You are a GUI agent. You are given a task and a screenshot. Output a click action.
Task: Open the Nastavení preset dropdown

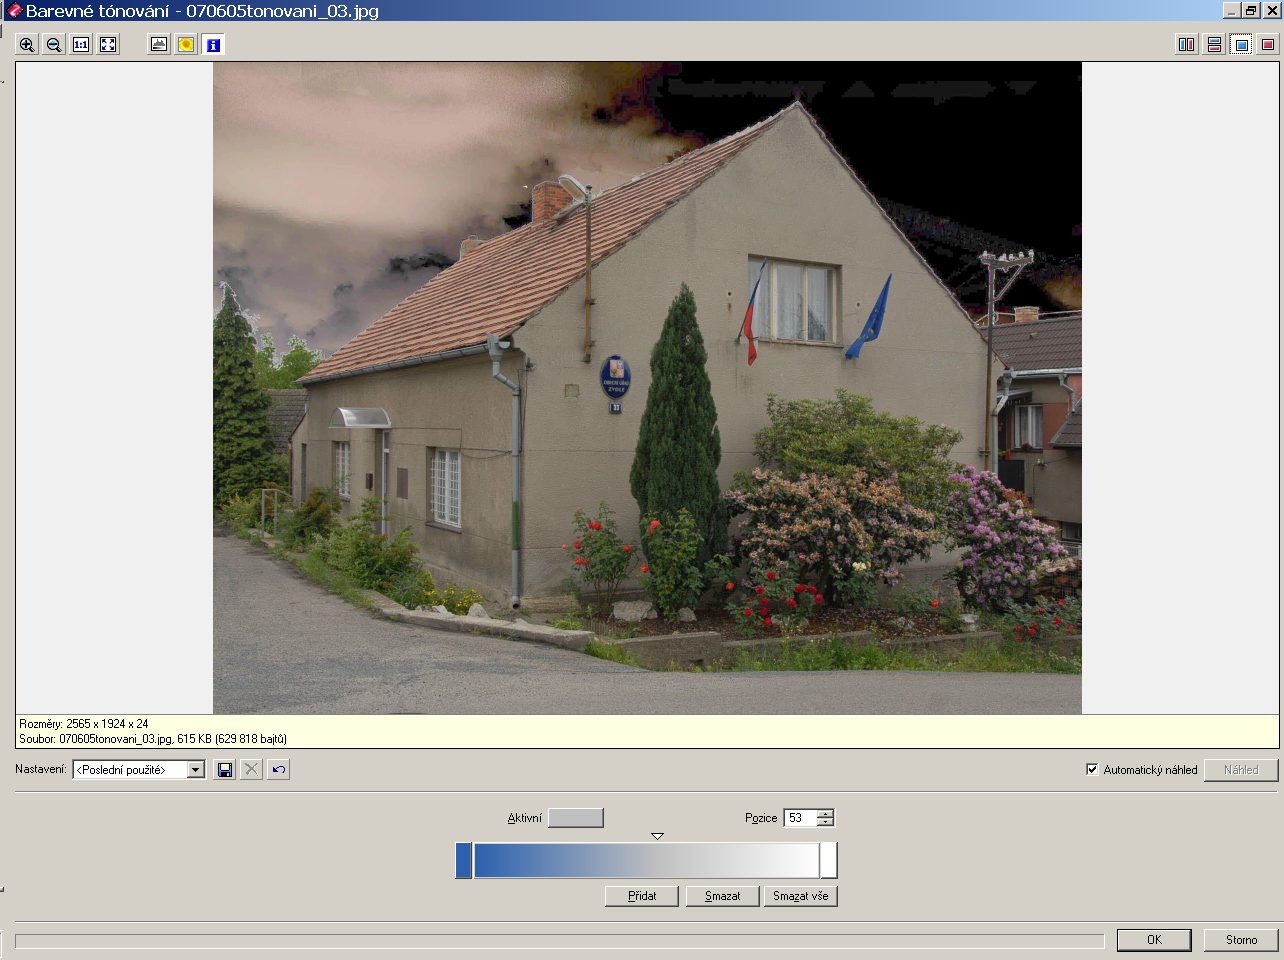pos(196,770)
